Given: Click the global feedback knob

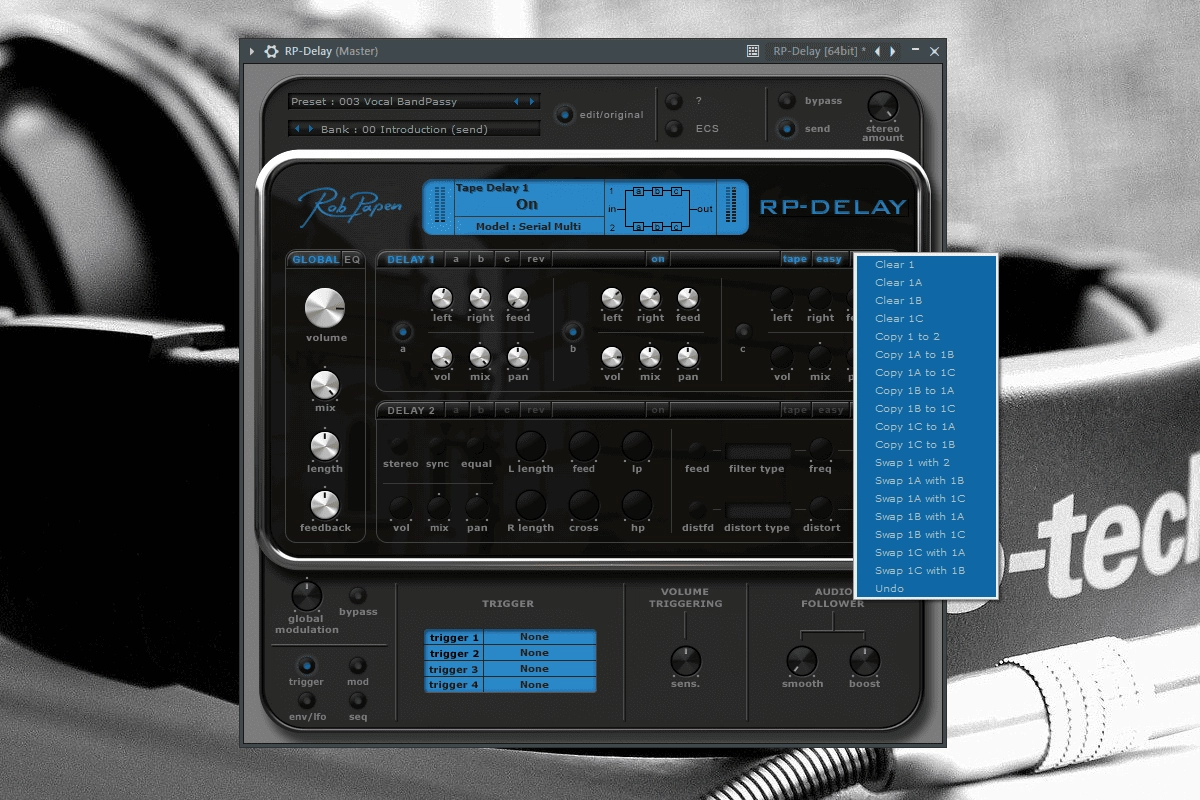Looking at the screenshot, I should [325, 505].
